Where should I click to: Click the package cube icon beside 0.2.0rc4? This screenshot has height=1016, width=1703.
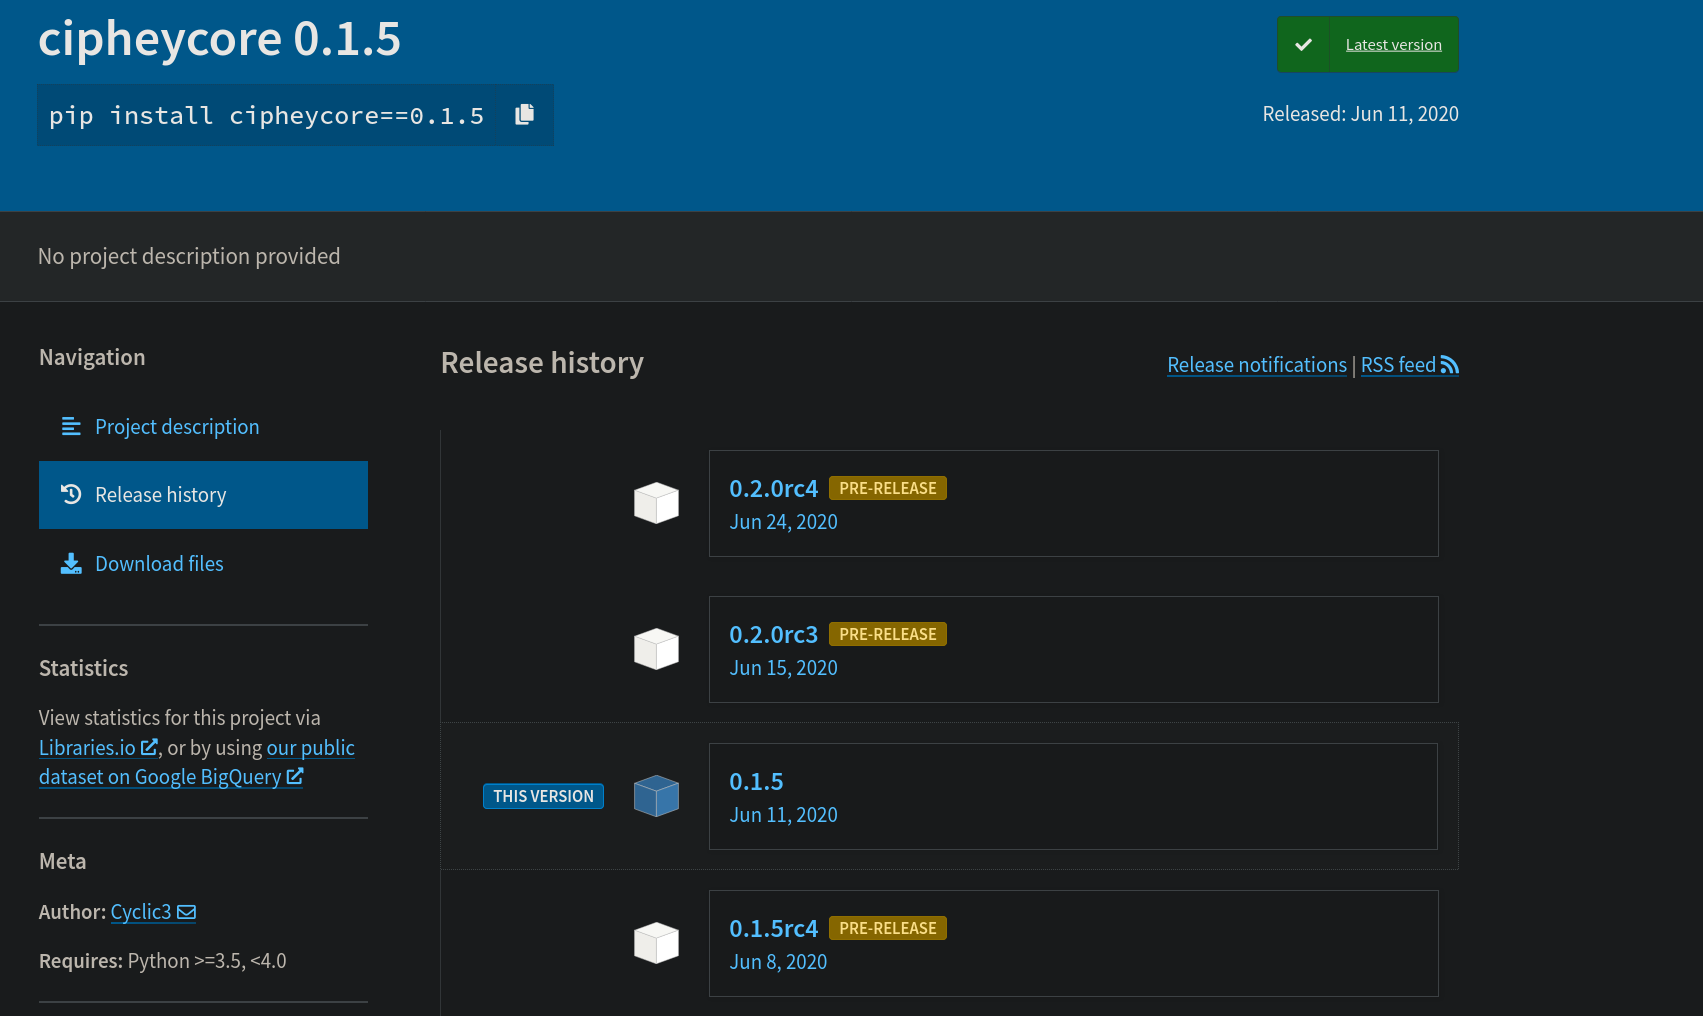[656, 503]
